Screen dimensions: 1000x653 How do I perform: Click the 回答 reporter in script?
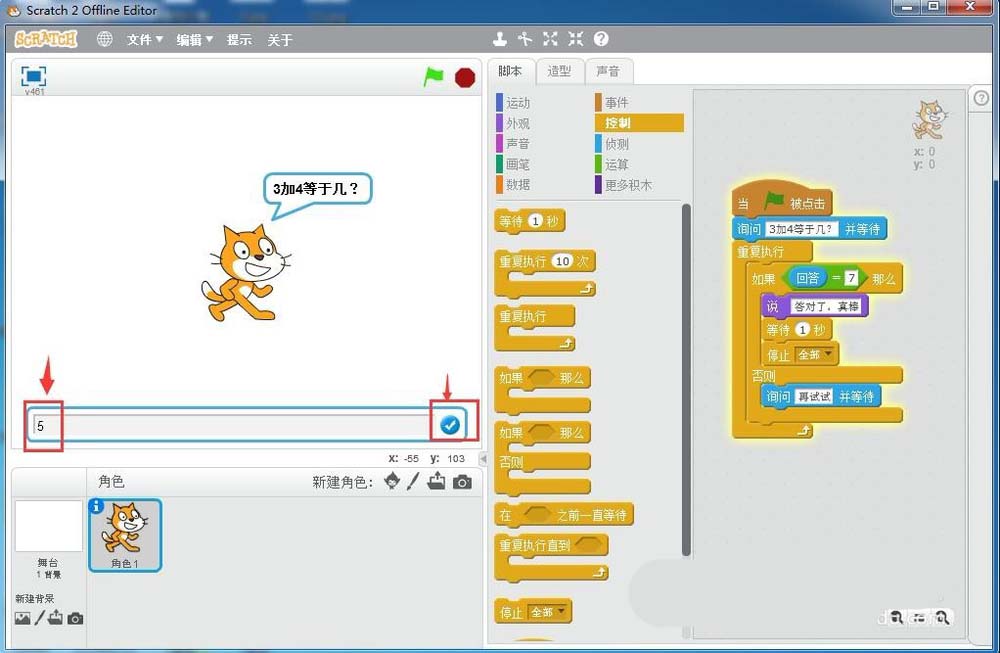click(807, 278)
